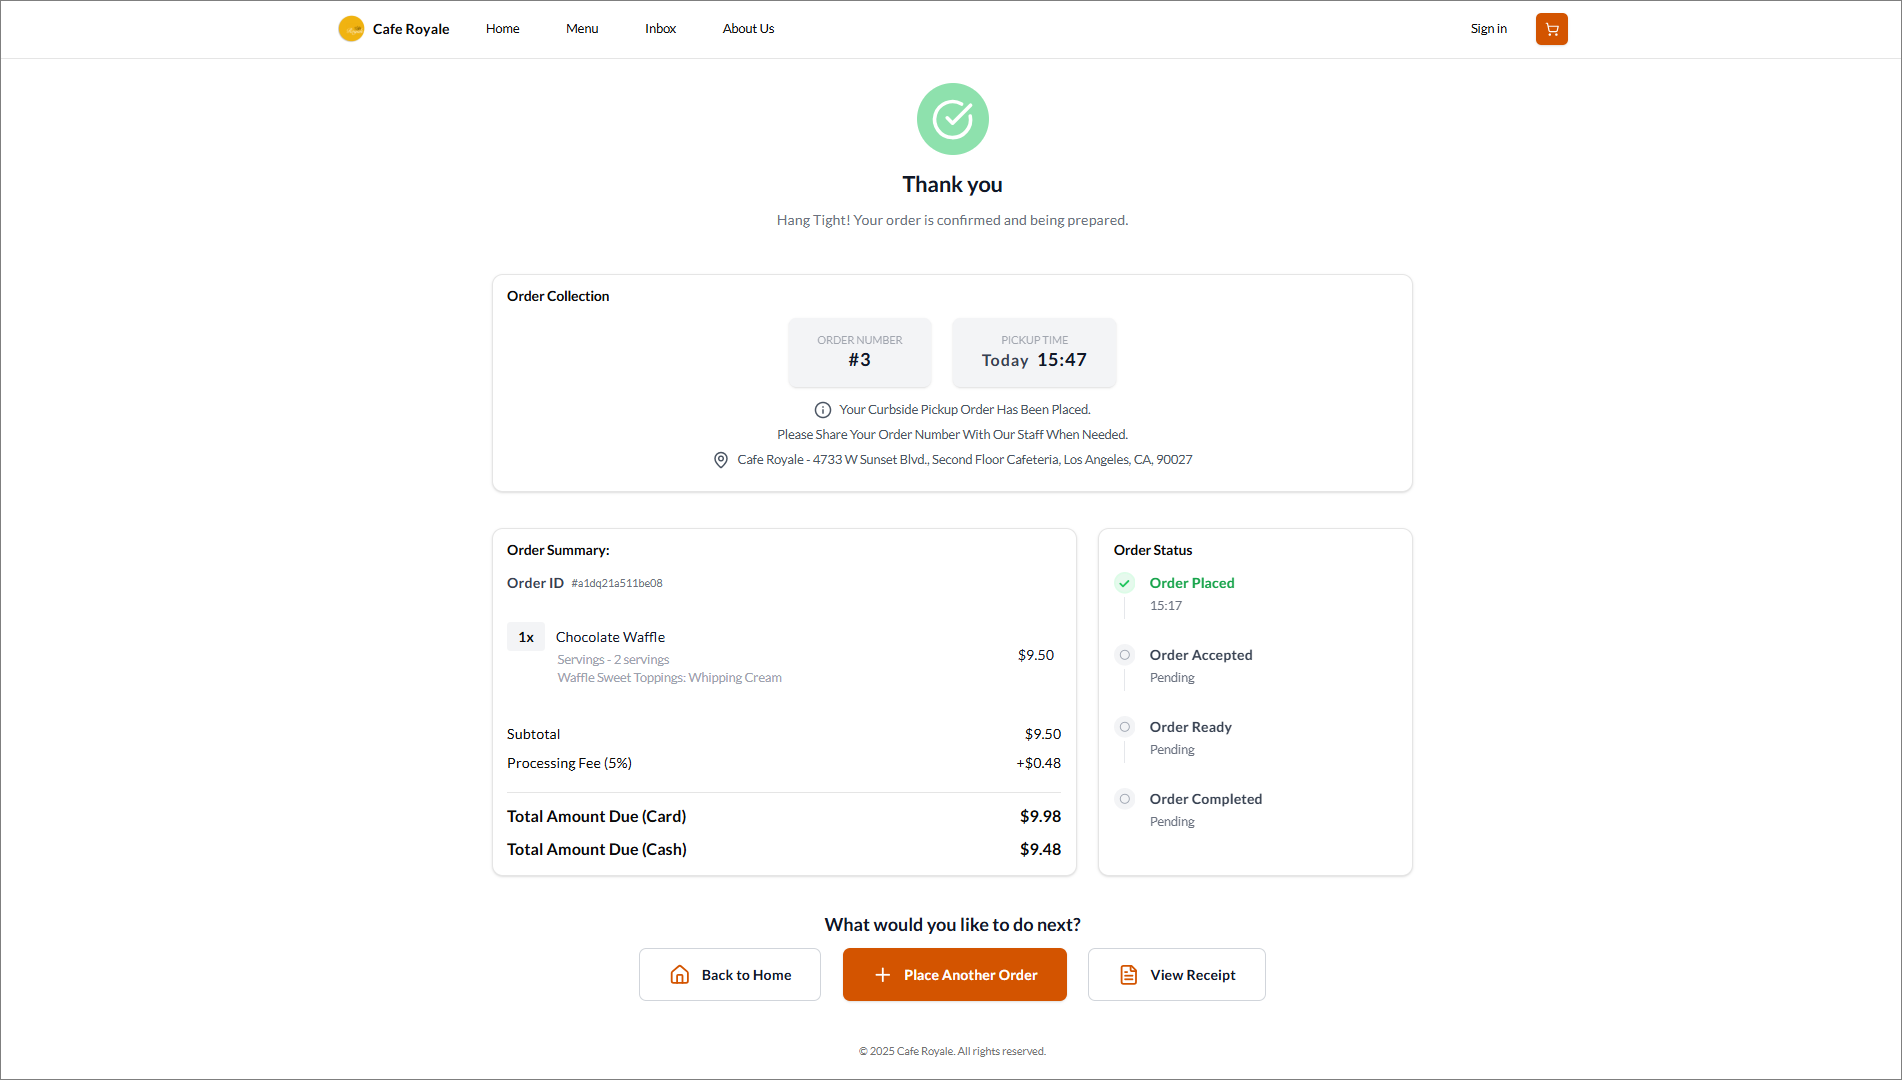Click the green confirmation checkmark icon
This screenshot has width=1902, height=1080.
(x=952, y=119)
